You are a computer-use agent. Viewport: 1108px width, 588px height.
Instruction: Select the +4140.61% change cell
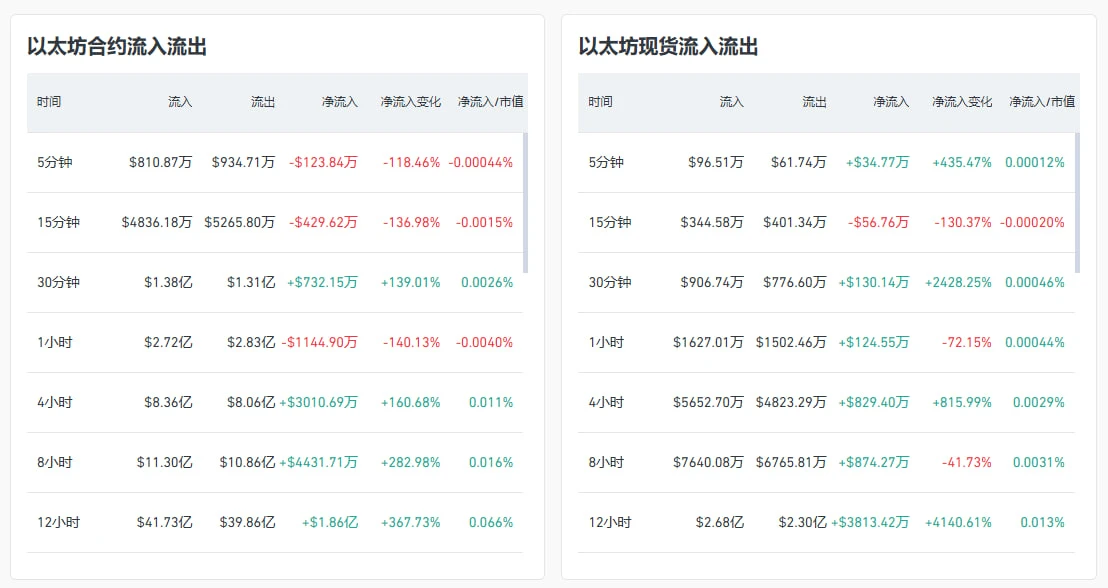pos(958,523)
